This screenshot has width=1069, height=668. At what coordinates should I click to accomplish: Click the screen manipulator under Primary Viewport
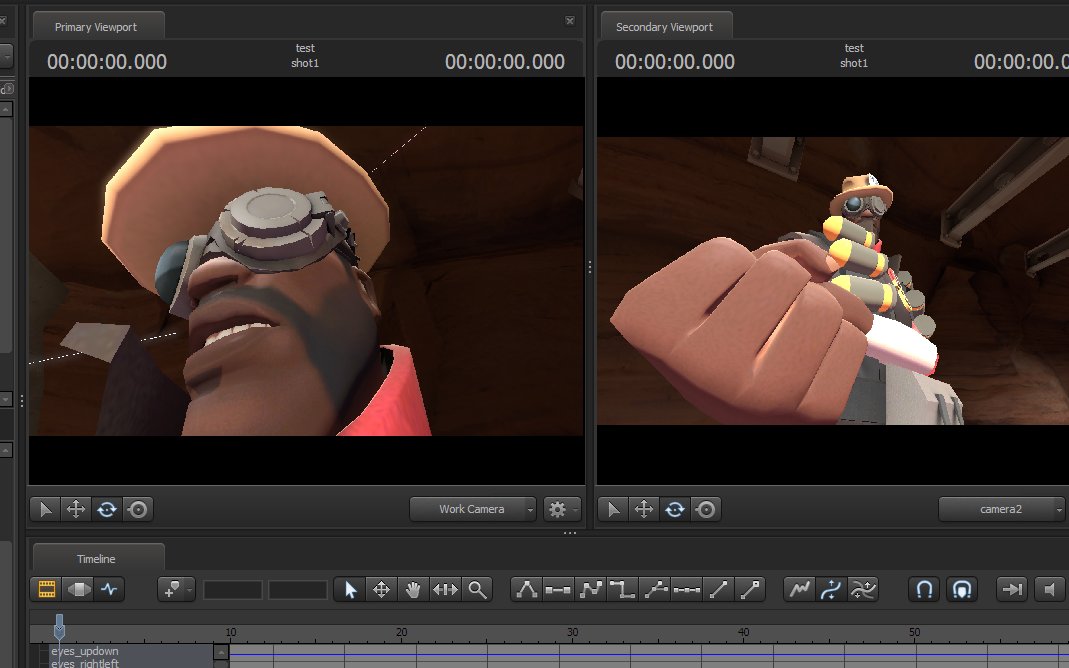coord(138,509)
